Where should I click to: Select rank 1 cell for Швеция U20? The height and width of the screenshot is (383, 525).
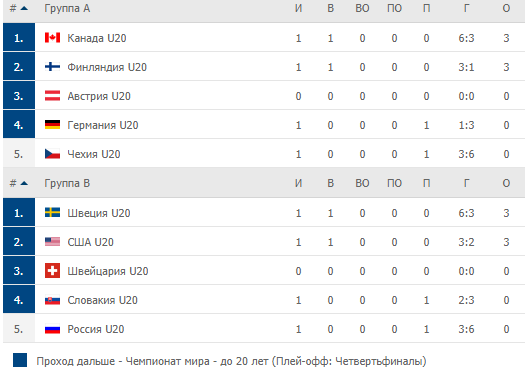(x=19, y=212)
